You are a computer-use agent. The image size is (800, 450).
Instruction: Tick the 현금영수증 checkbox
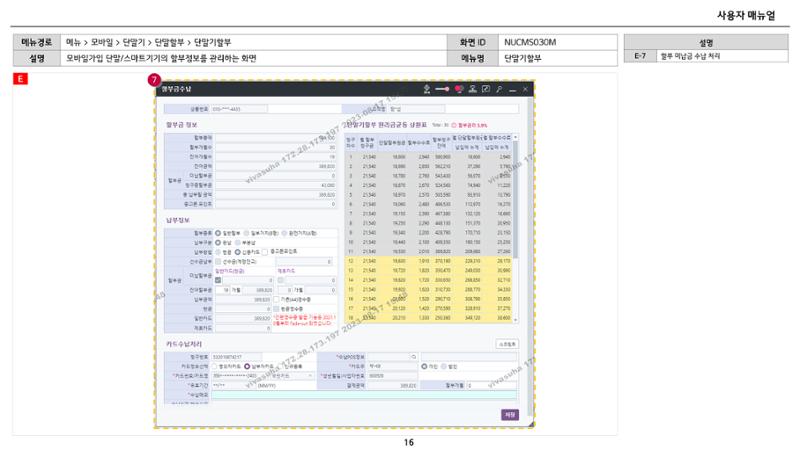click(276, 309)
